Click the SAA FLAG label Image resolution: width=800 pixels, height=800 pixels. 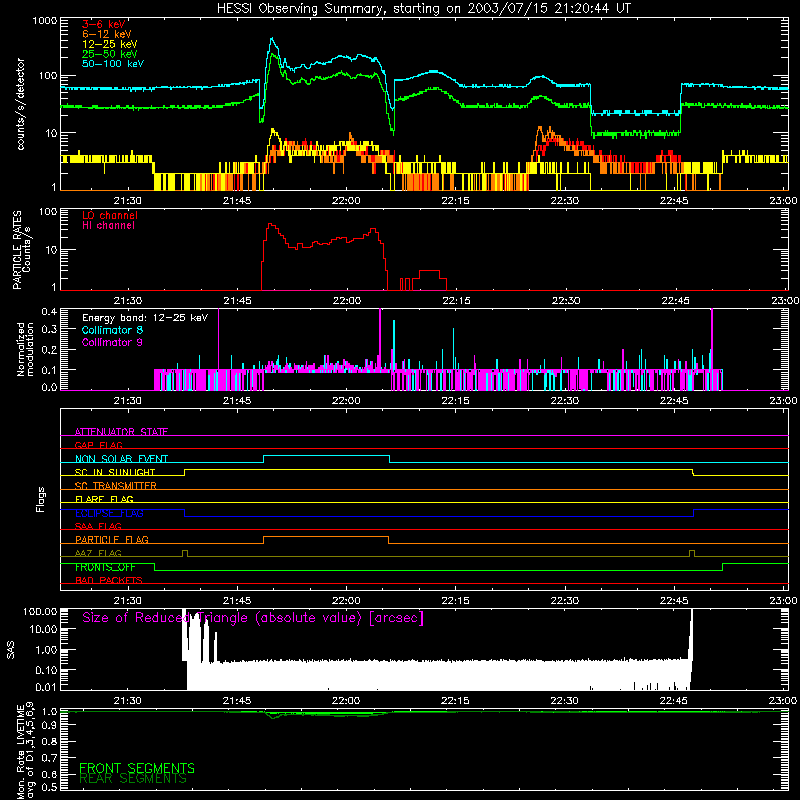pyautogui.click(x=98, y=526)
